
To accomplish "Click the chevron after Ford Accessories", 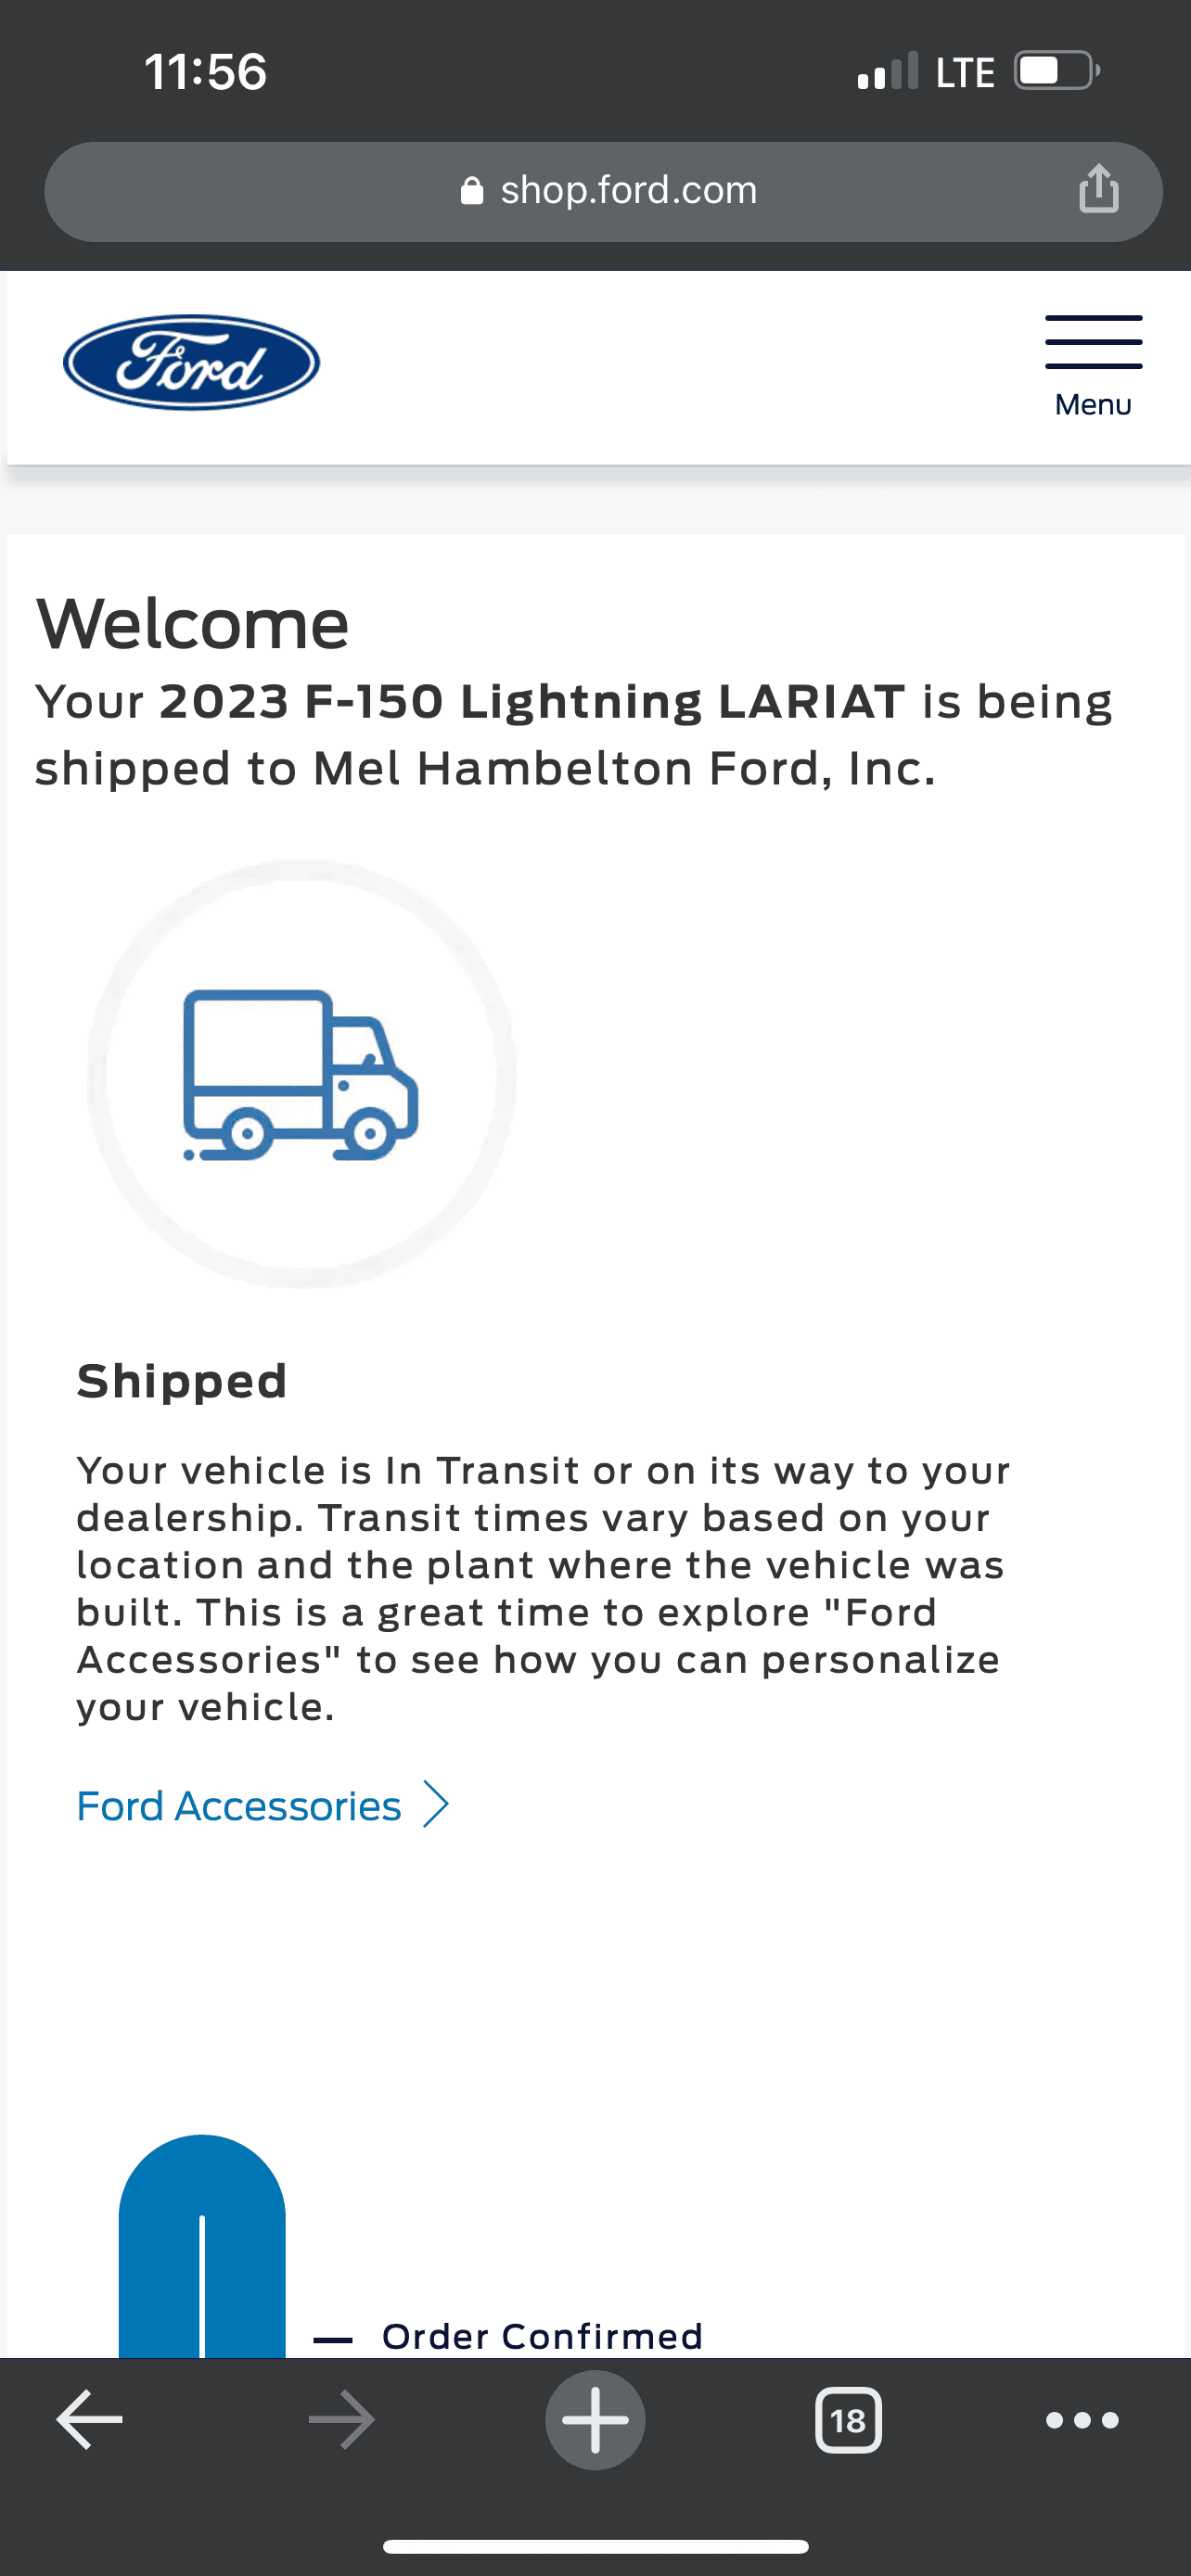I will pyautogui.click(x=436, y=1805).
